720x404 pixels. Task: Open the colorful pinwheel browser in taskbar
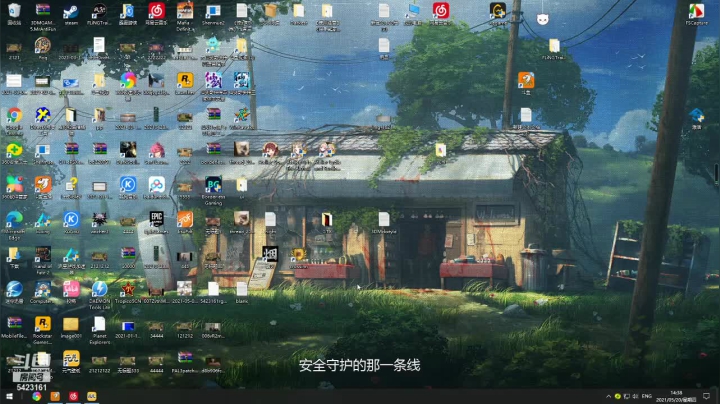tap(37, 396)
